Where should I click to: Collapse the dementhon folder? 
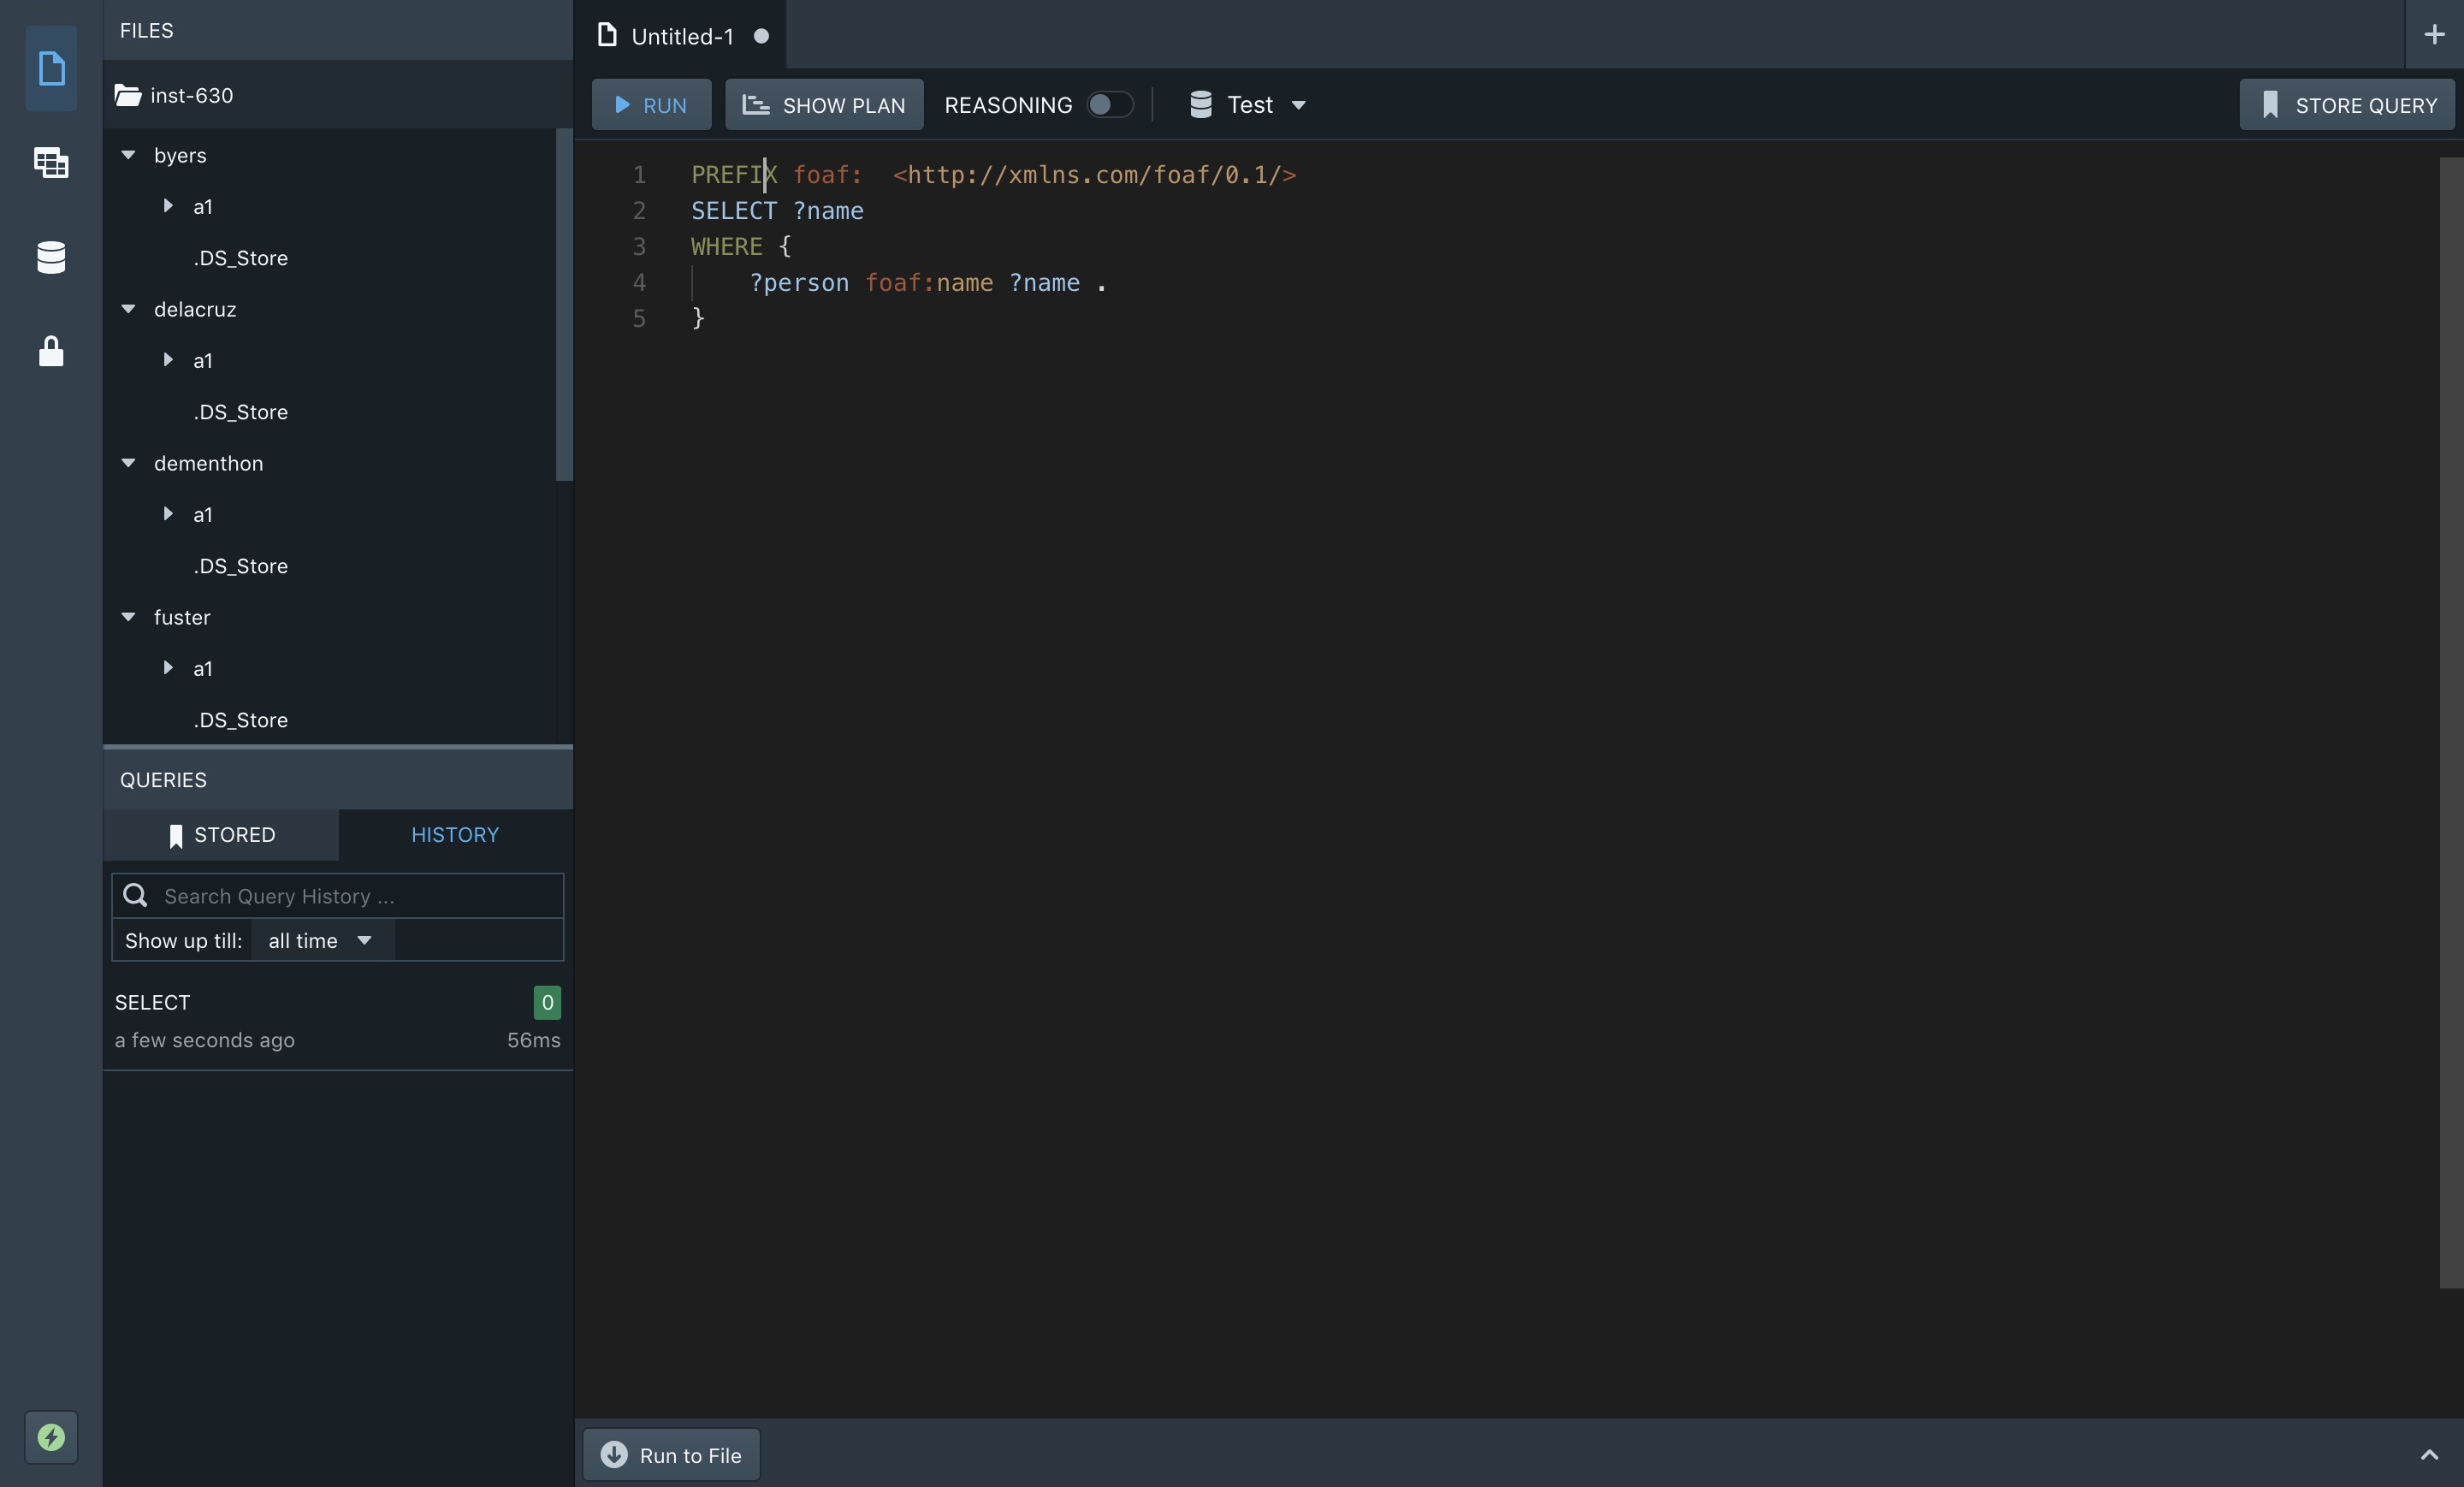tap(128, 463)
